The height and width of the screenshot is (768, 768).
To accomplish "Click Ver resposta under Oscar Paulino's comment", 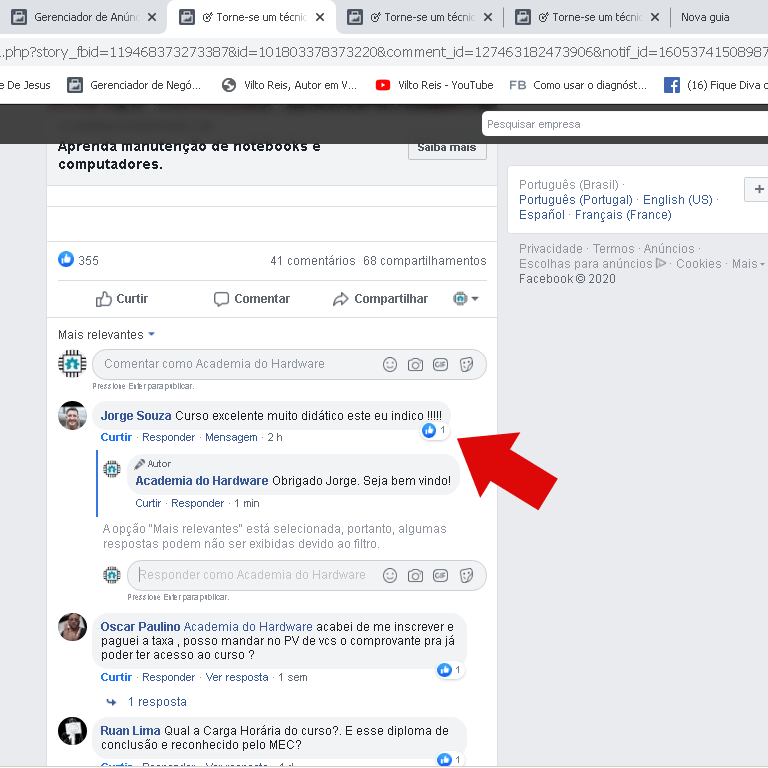I will [x=237, y=677].
